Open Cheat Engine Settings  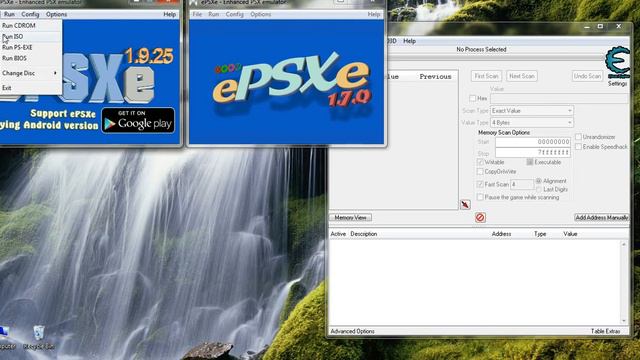pyautogui.click(x=618, y=83)
